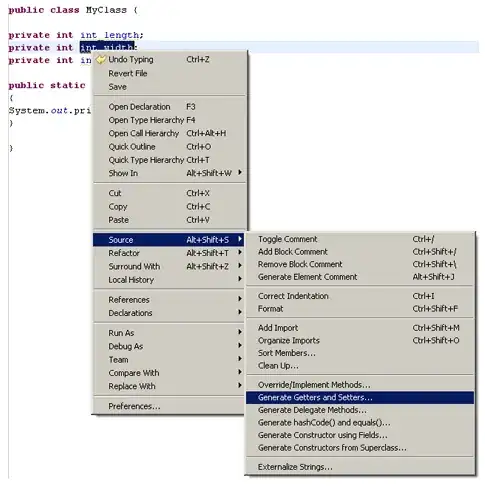
Task: Expand the References submenu arrow
Action: click(x=240, y=299)
